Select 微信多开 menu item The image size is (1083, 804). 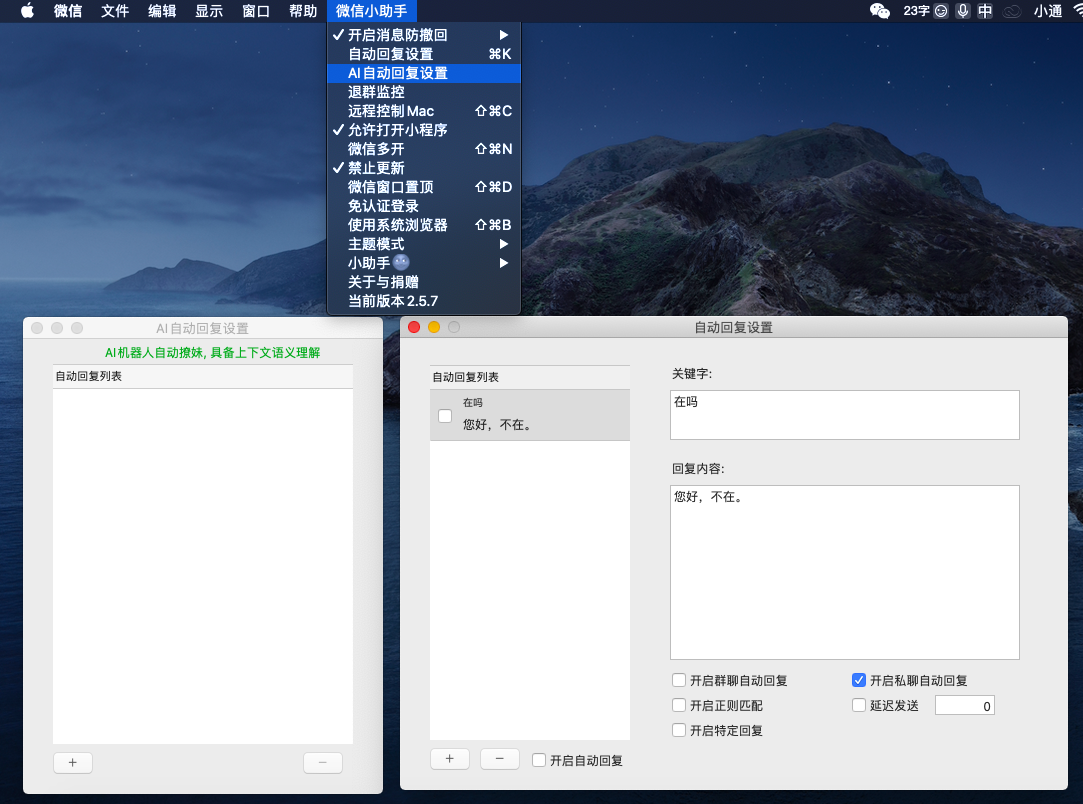tap(423, 149)
